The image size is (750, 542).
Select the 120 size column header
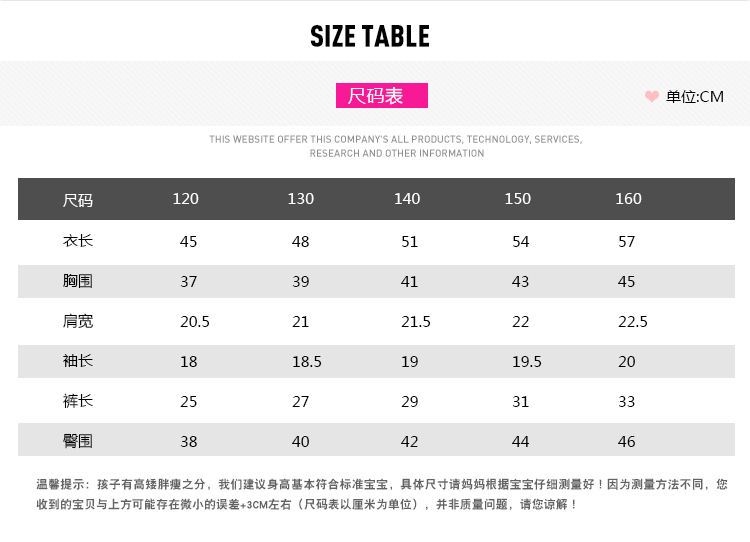click(186, 199)
